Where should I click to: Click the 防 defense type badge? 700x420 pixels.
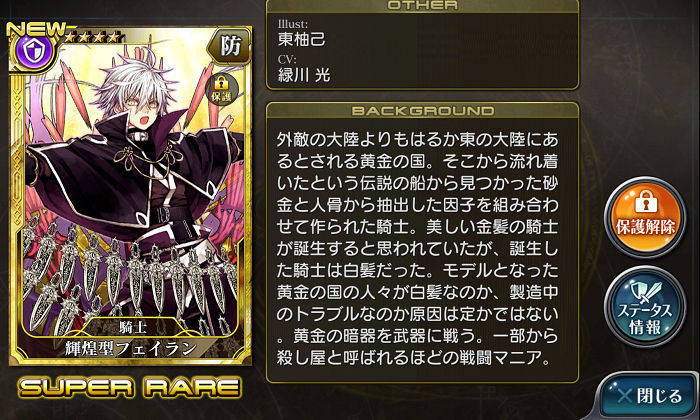(230, 46)
